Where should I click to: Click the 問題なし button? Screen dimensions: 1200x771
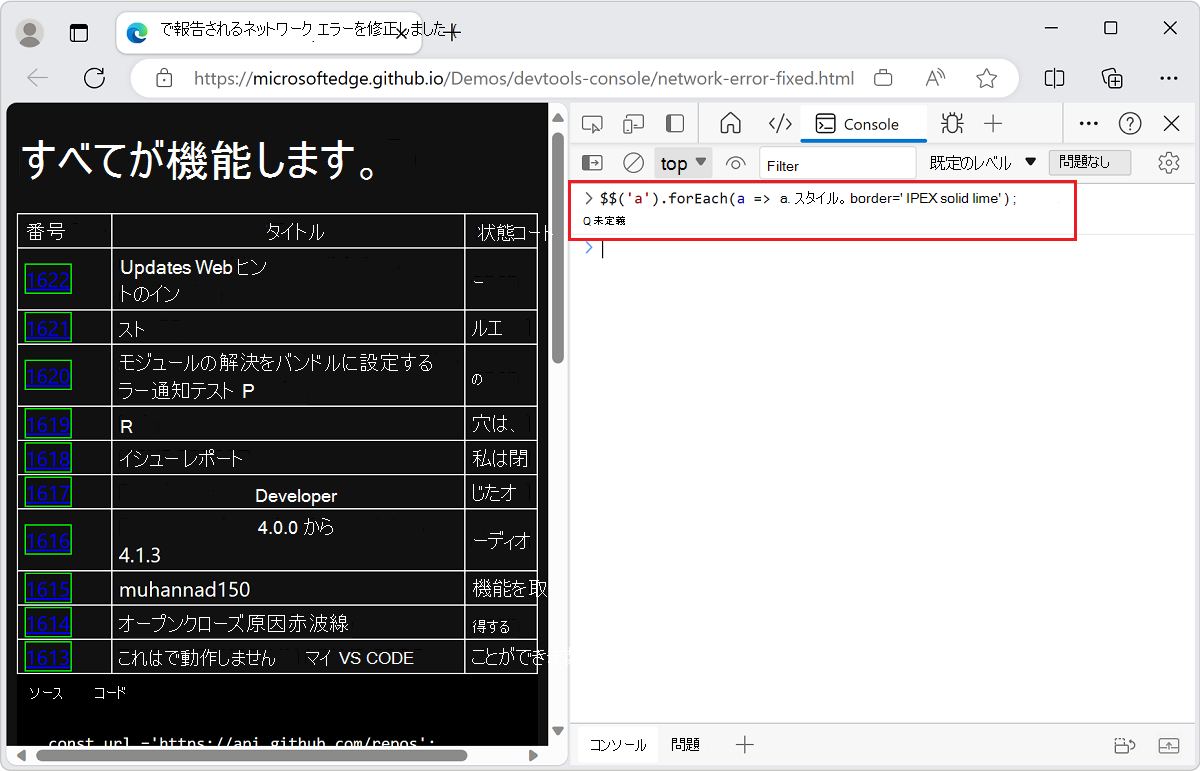click(x=1090, y=162)
